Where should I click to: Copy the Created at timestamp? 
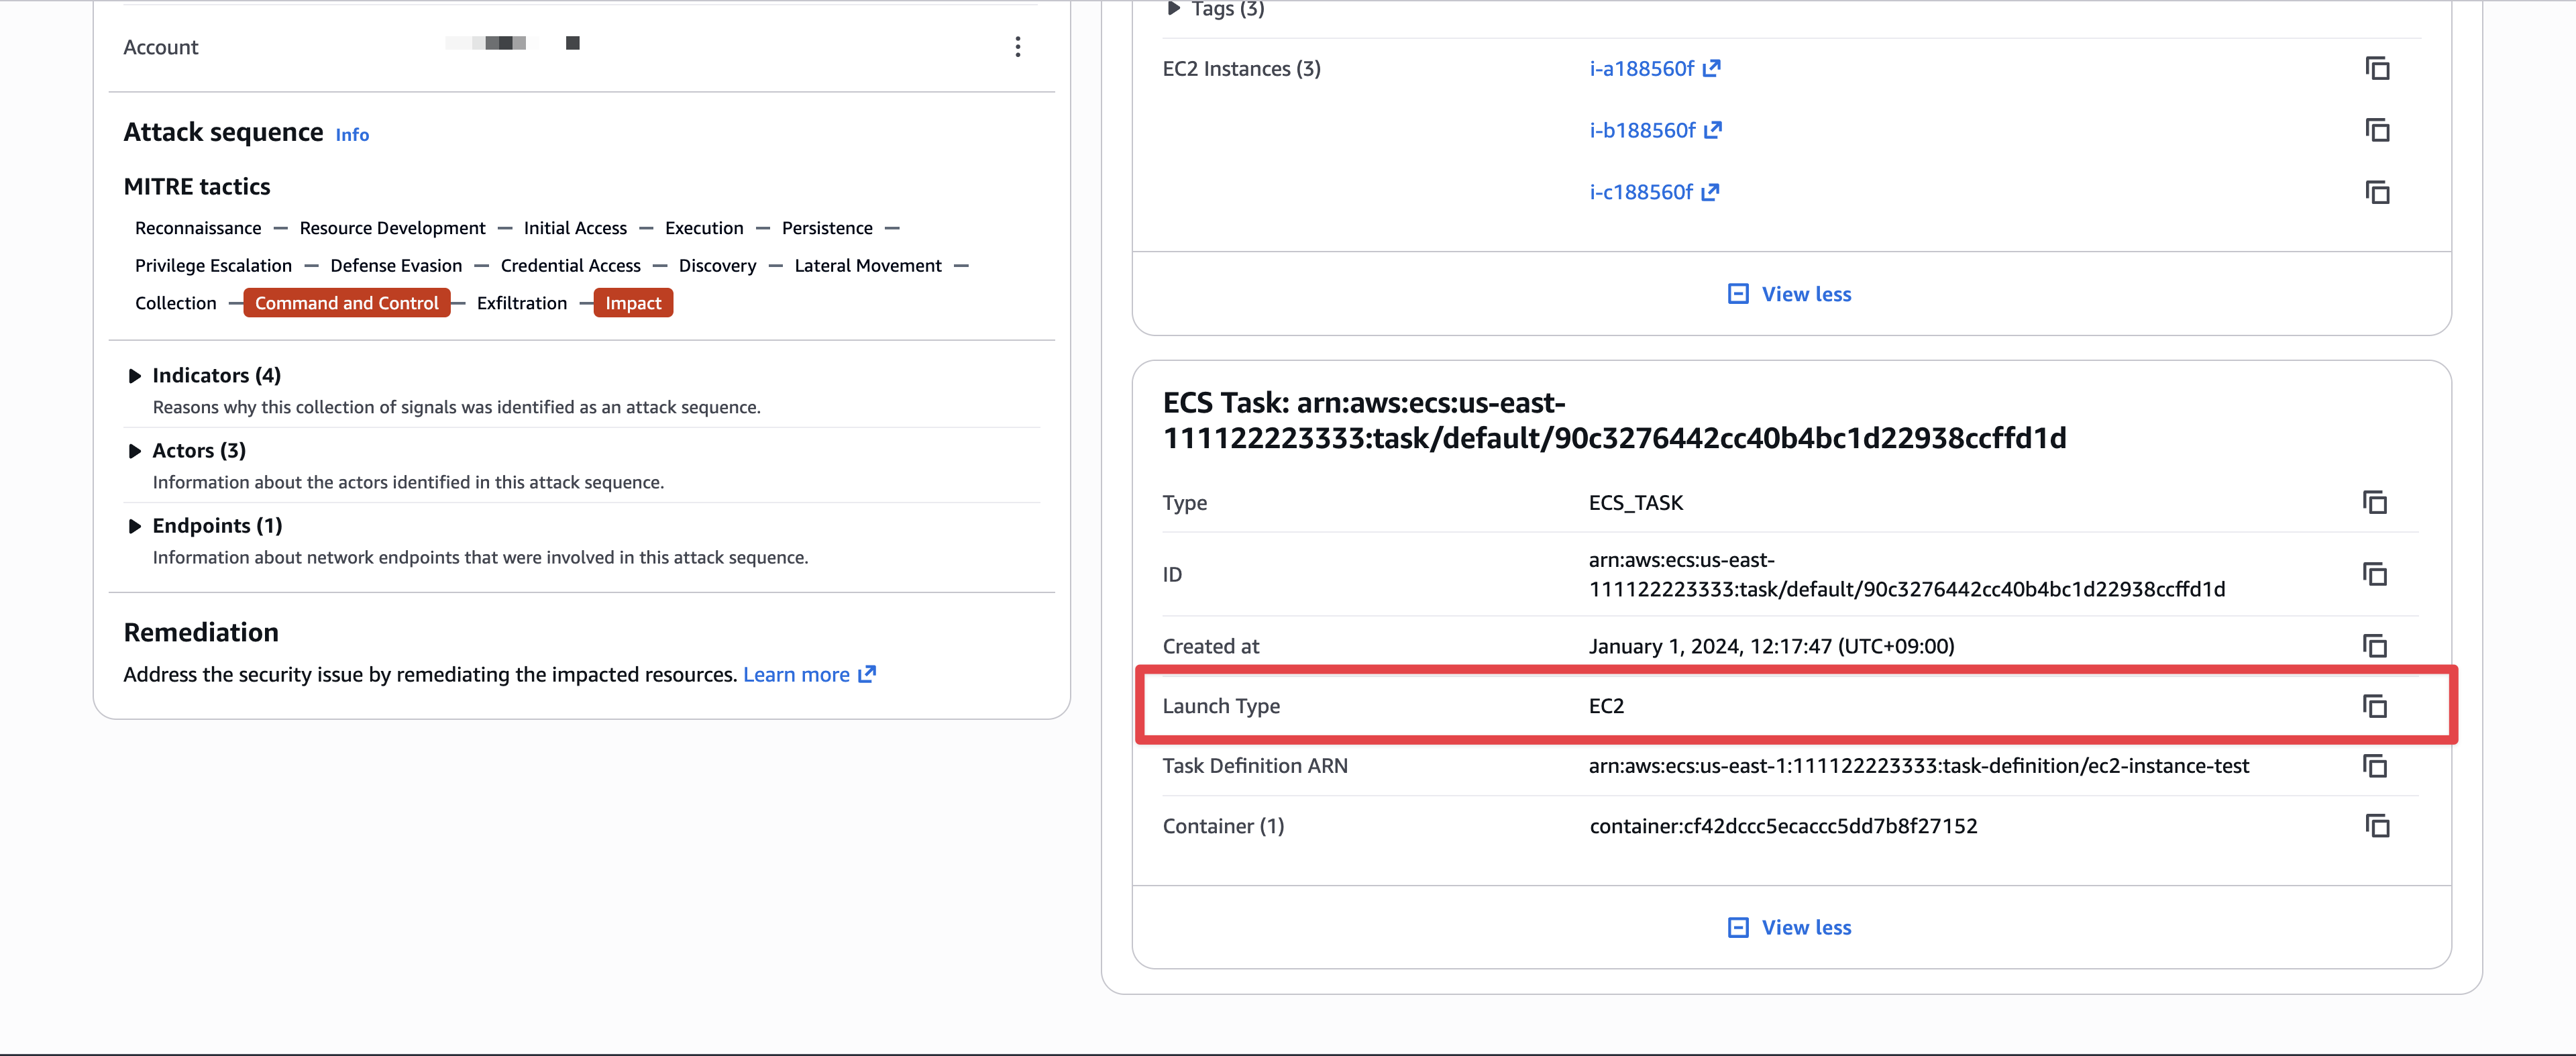point(2374,646)
